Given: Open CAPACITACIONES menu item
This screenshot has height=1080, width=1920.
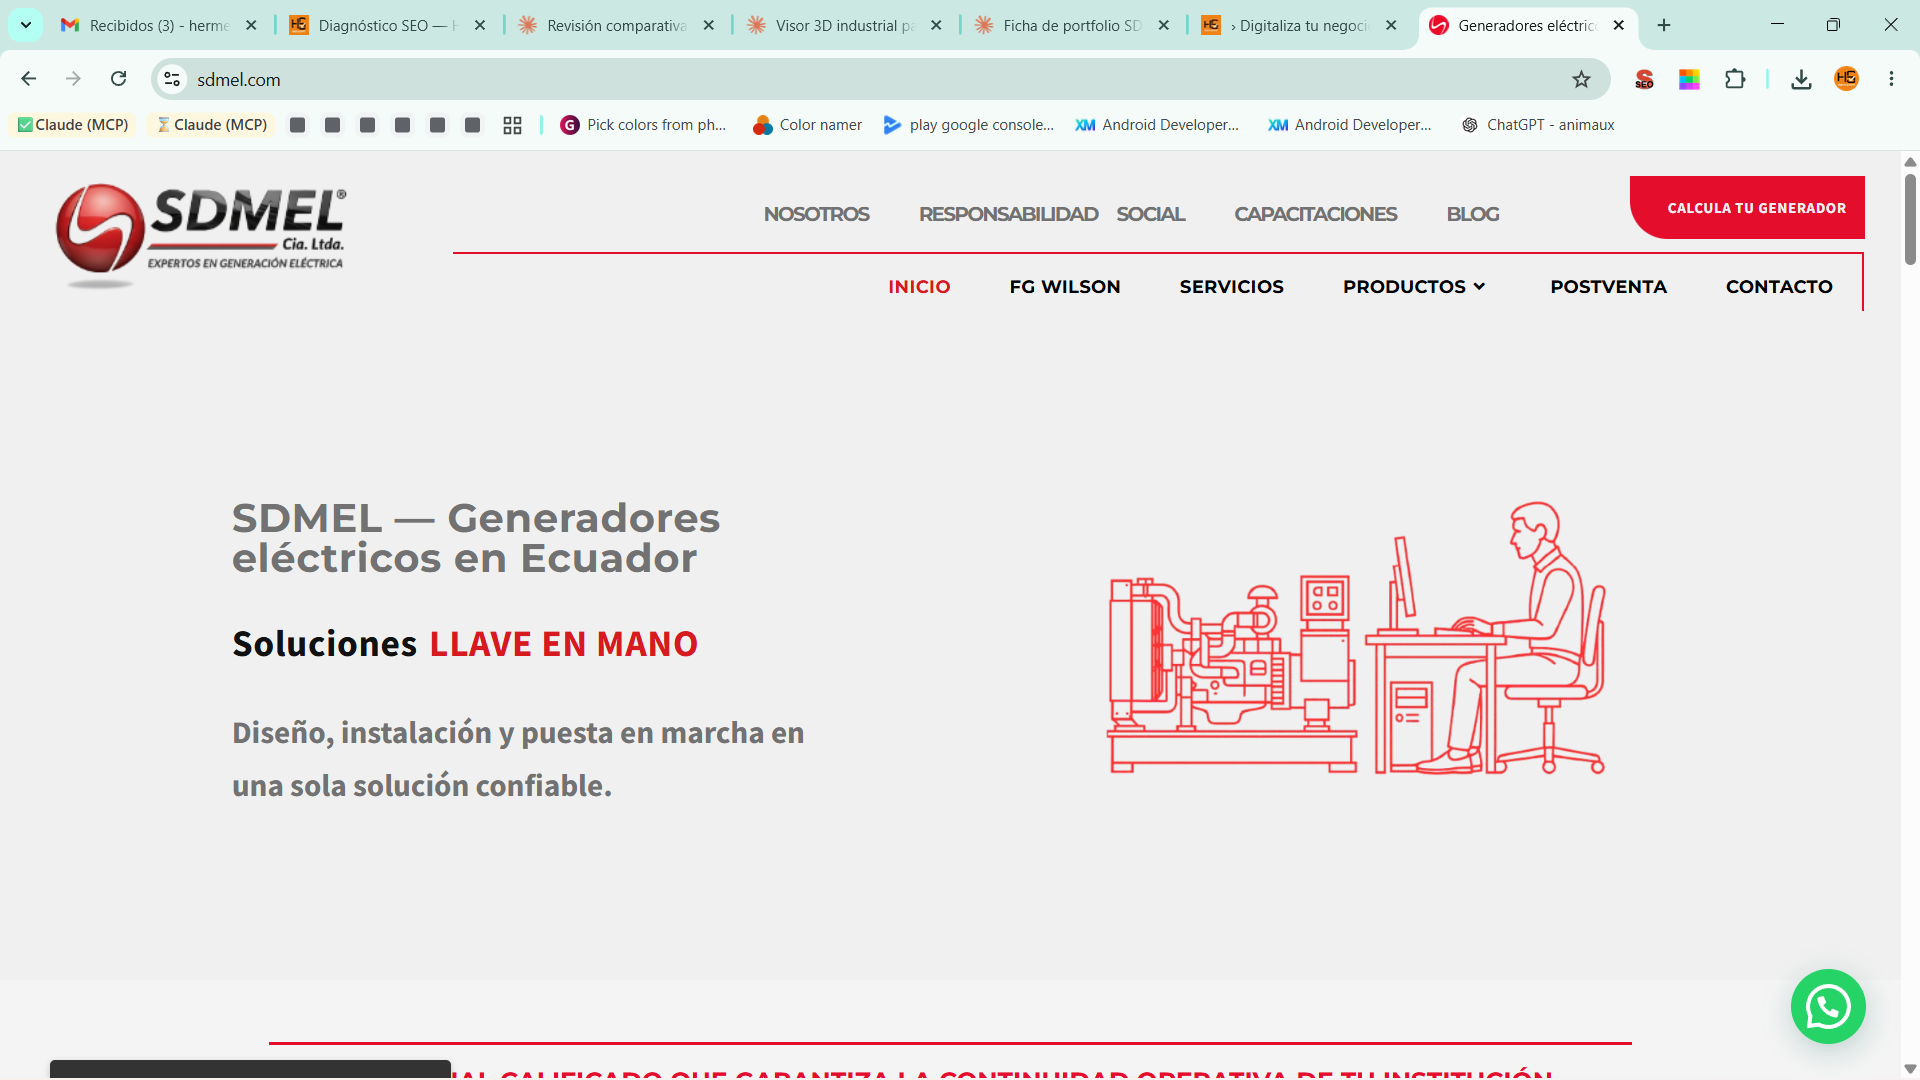Looking at the screenshot, I should point(1315,214).
